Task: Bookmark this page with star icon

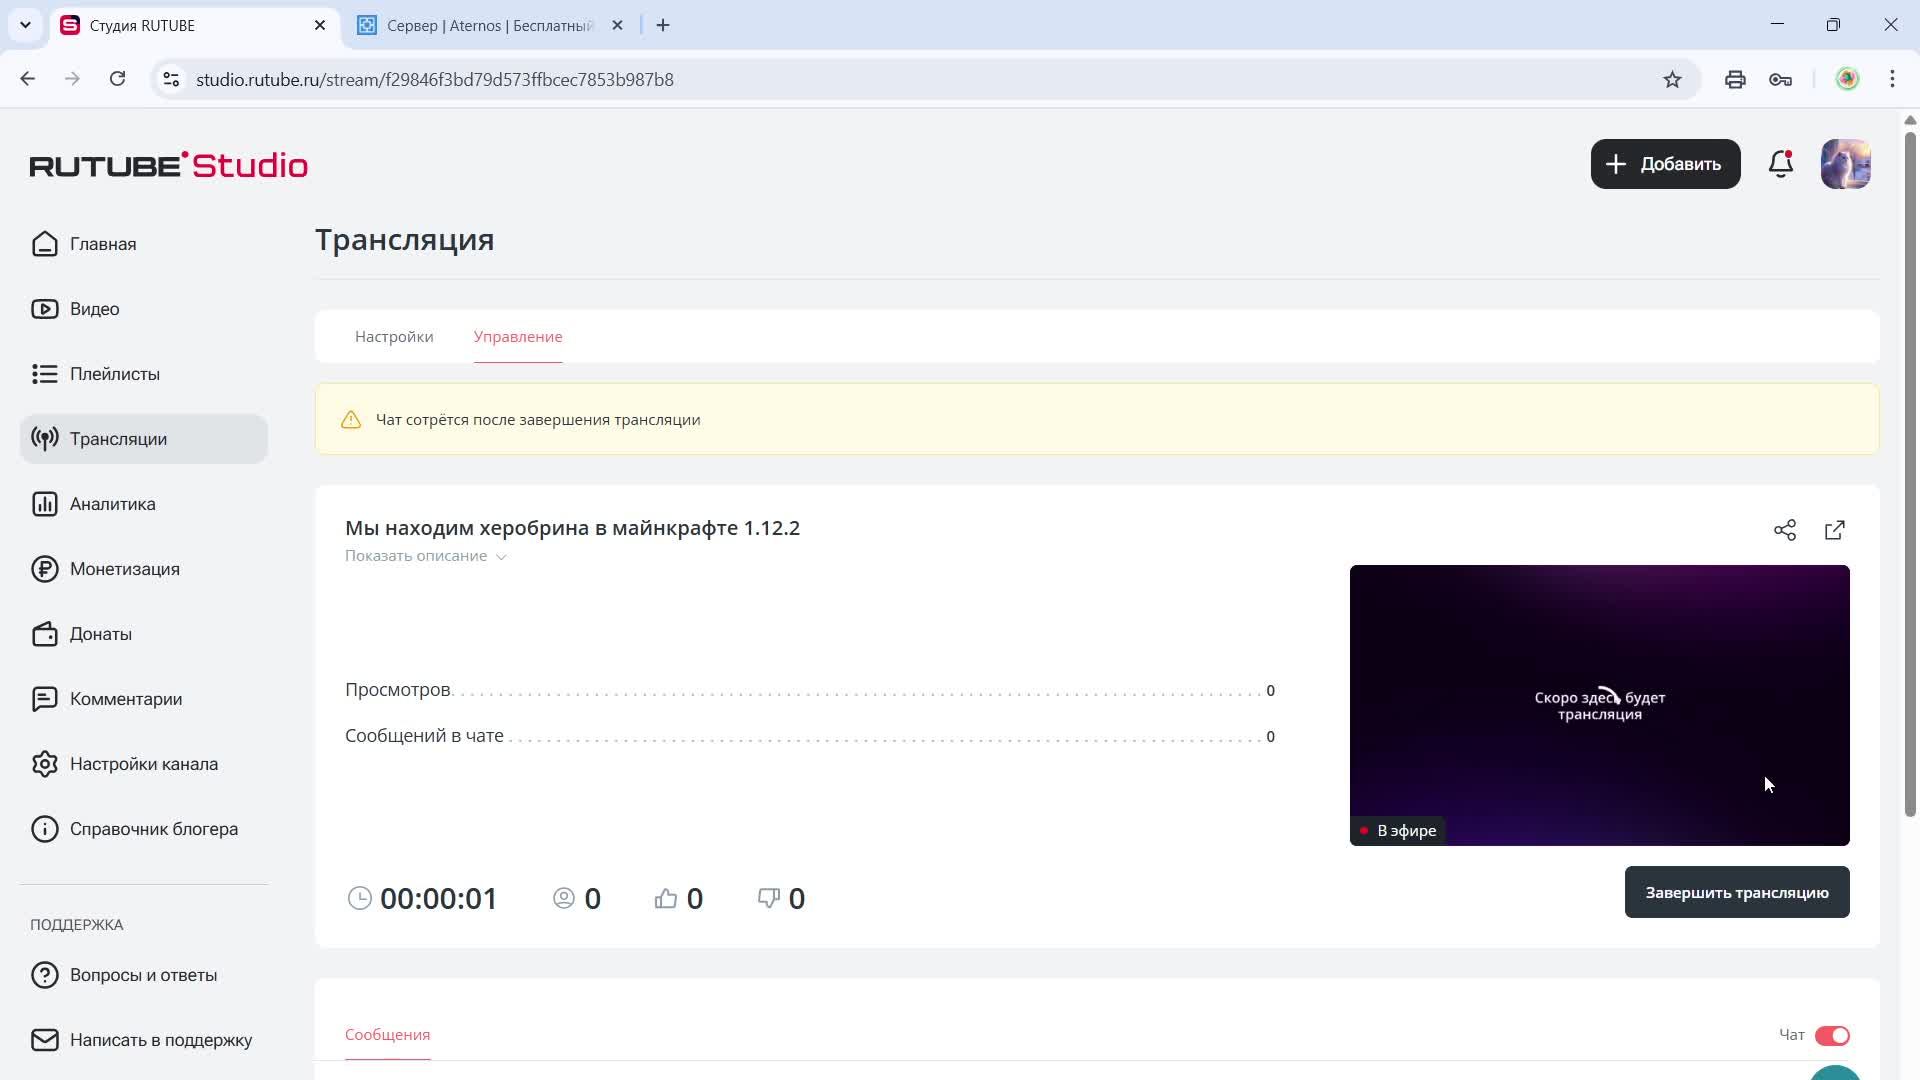Action: [x=1672, y=80]
